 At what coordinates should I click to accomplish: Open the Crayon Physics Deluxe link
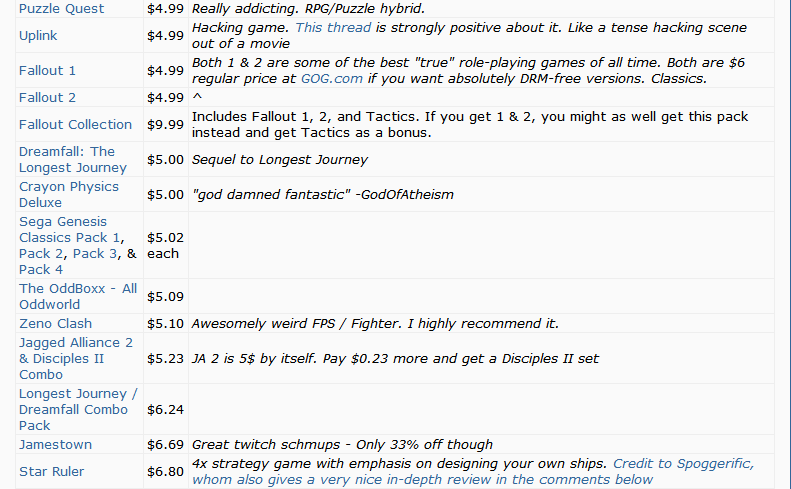pyautogui.click(x=69, y=195)
